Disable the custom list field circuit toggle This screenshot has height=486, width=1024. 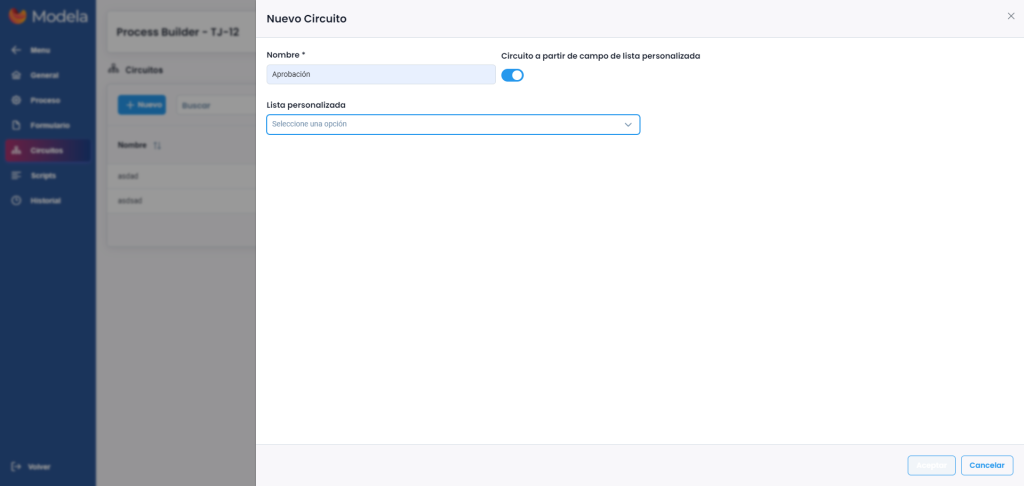(x=512, y=75)
